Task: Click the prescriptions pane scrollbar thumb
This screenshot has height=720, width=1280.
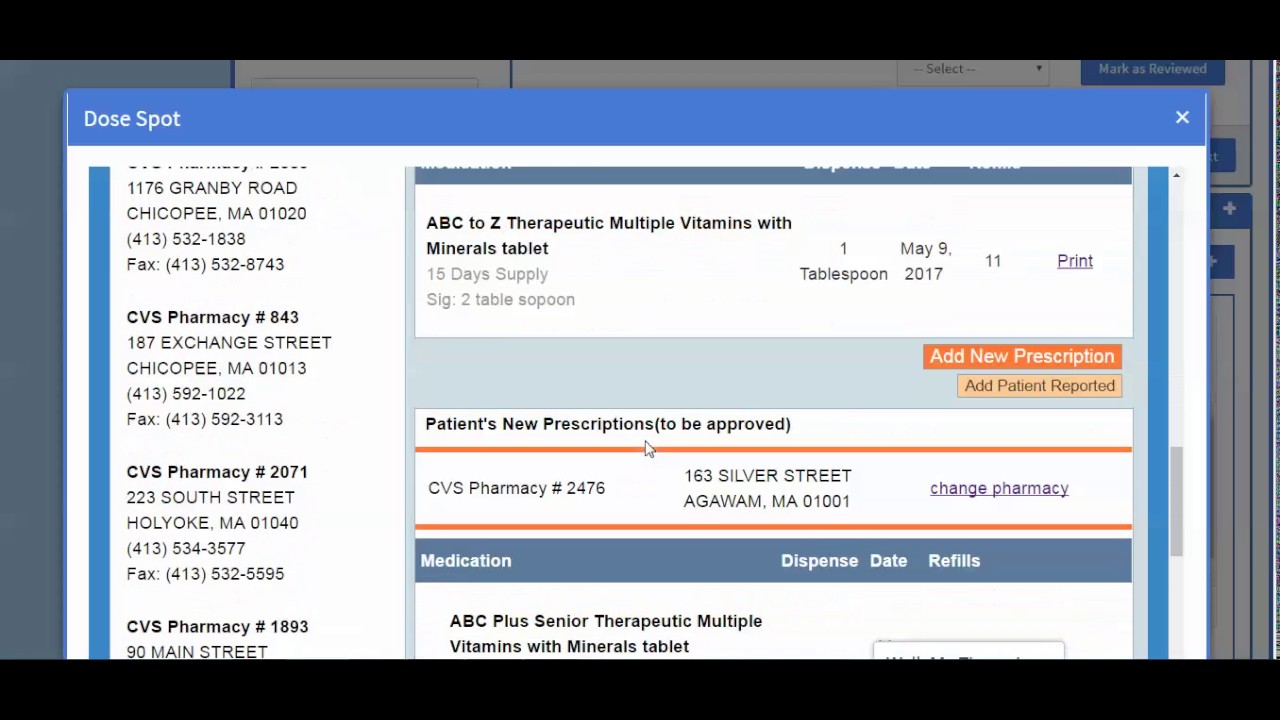Action: 1176,501
